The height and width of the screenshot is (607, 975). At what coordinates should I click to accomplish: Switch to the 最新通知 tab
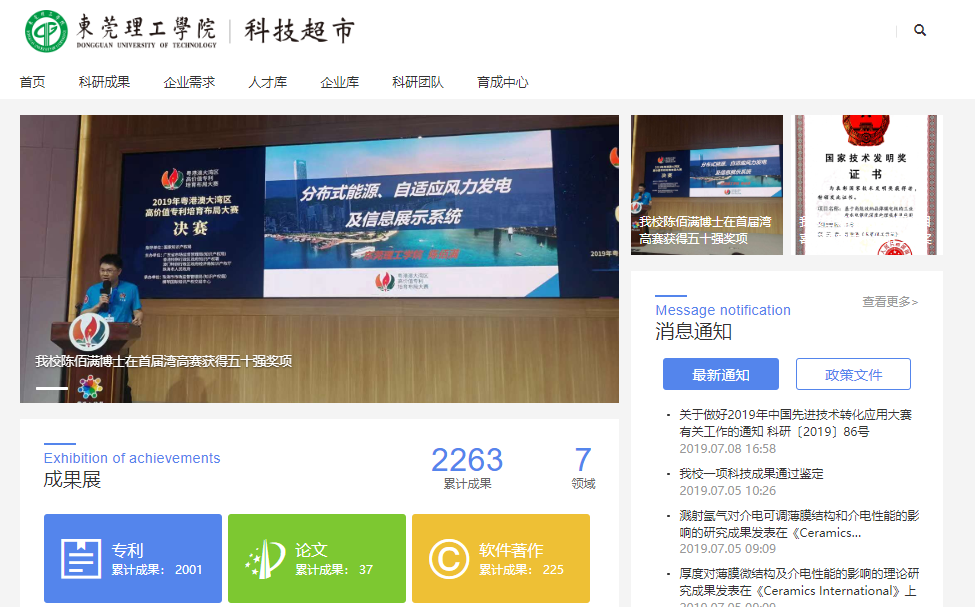[720, 375]
